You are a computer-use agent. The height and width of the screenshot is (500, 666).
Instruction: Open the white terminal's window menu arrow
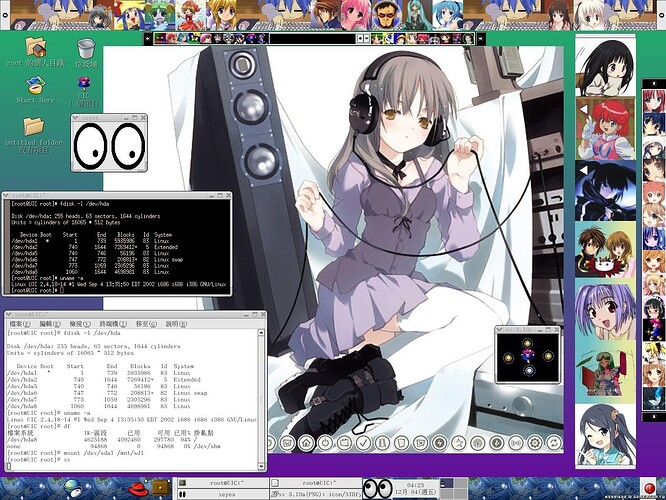click(x=8, y=314)
